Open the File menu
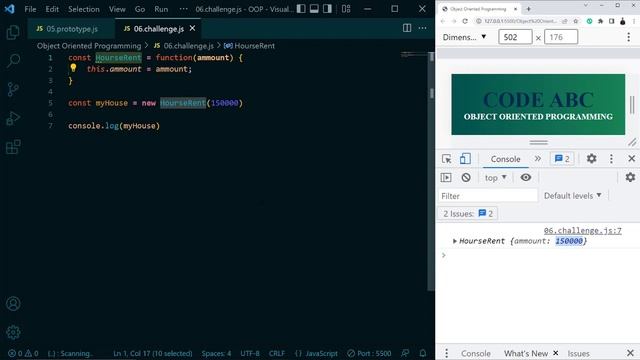The image size is (640, 360). pyautogui.click(x=30, y=9)
